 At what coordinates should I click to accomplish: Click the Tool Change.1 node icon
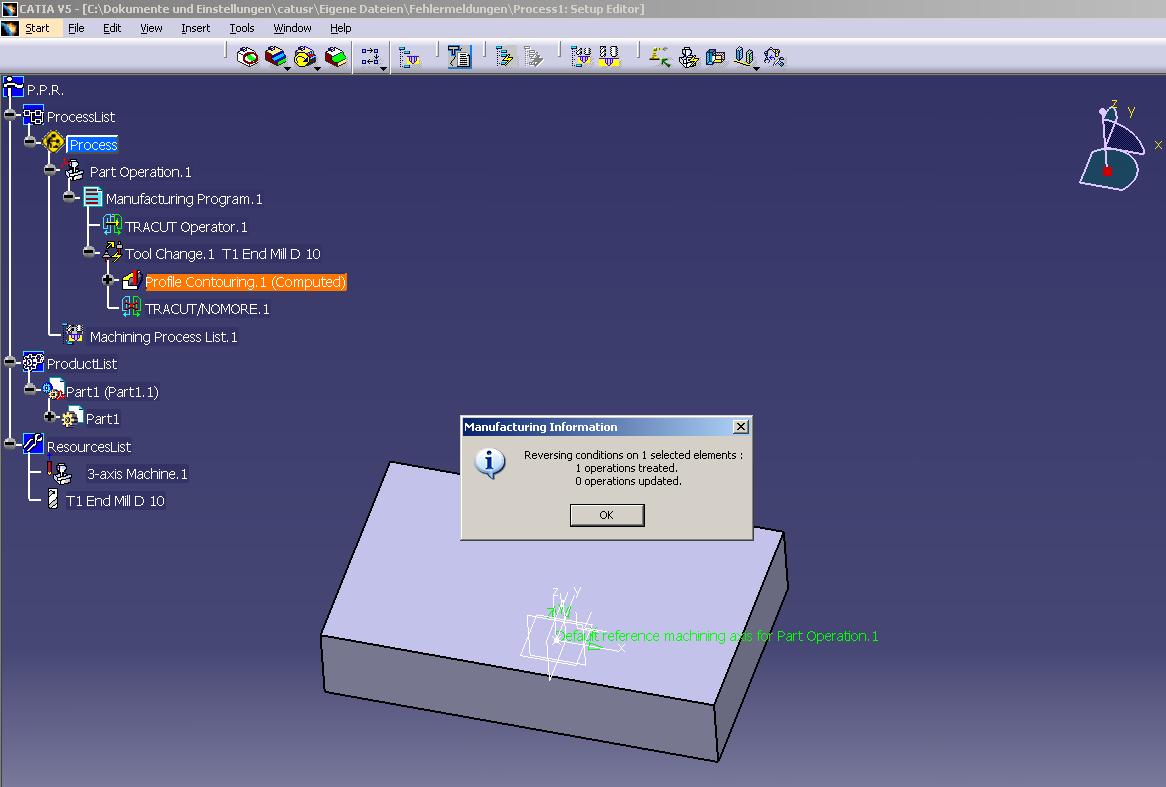click(112, 252)
